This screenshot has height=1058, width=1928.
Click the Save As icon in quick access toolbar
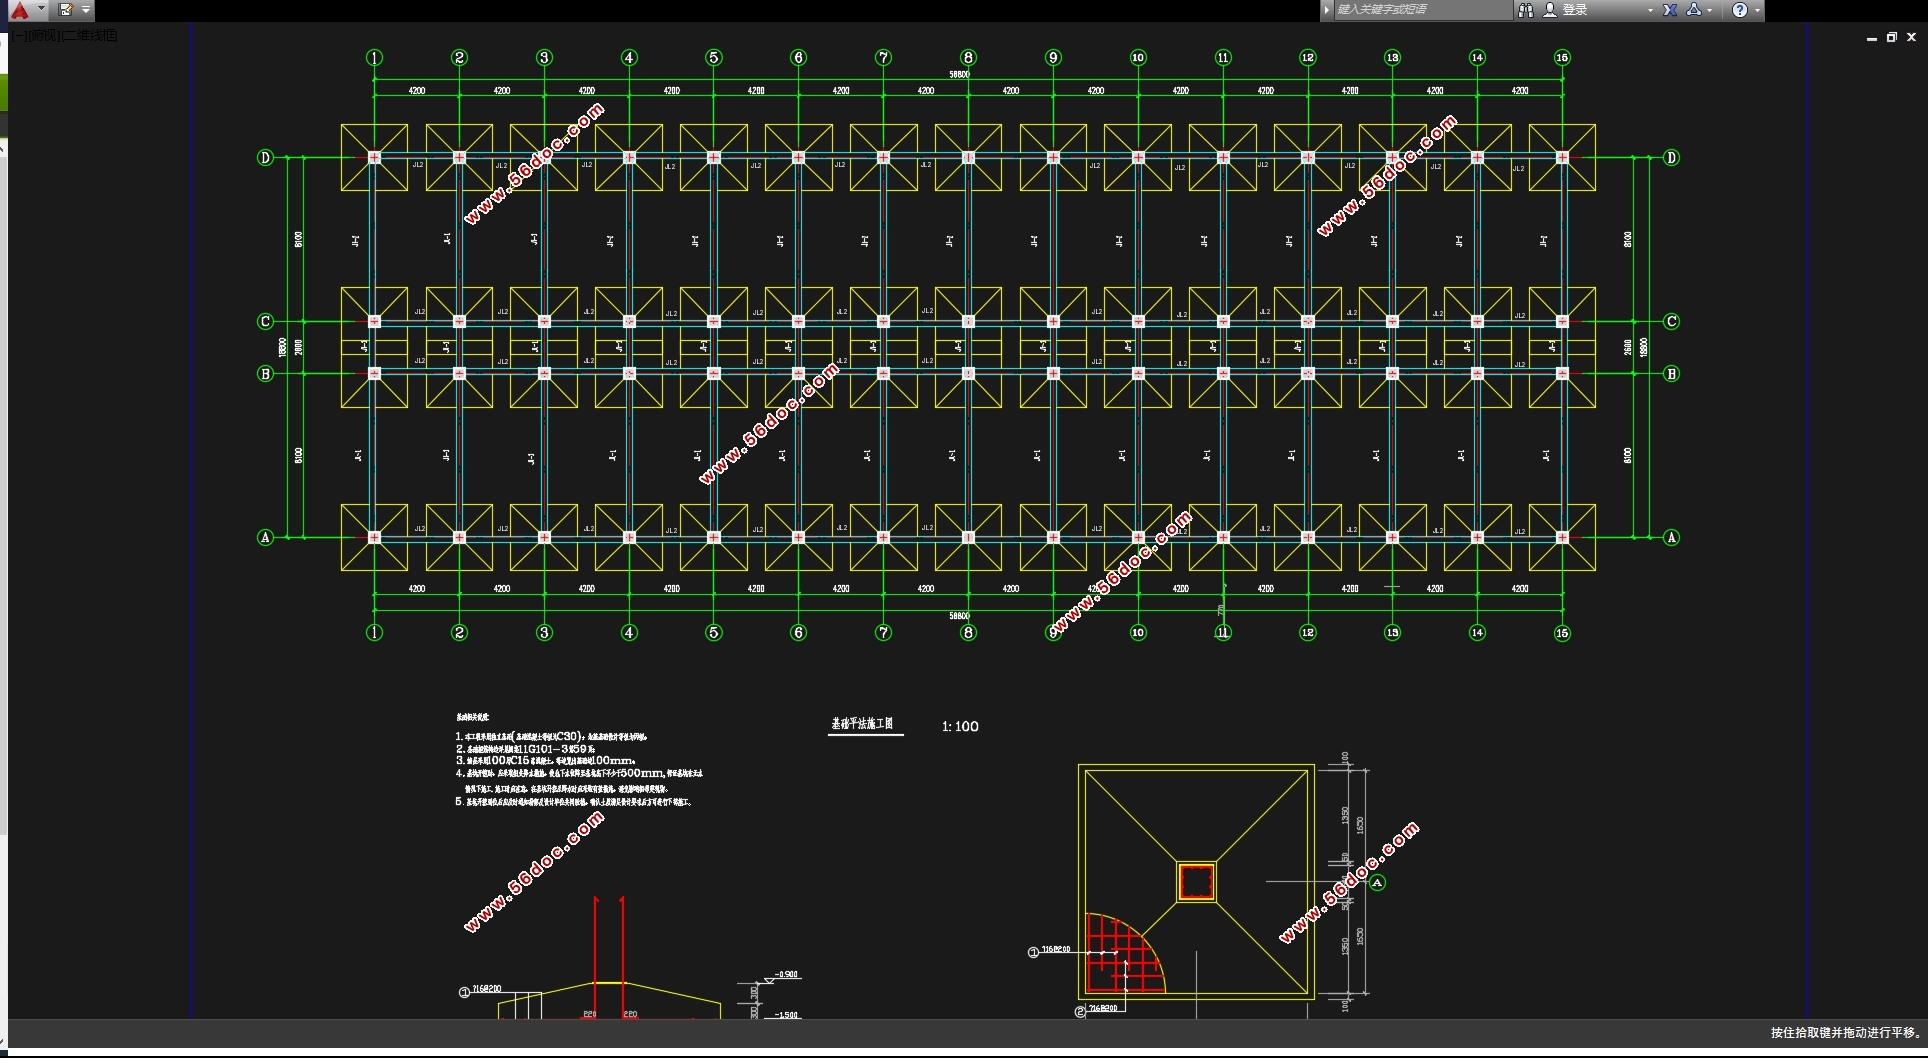pos(66,10)
